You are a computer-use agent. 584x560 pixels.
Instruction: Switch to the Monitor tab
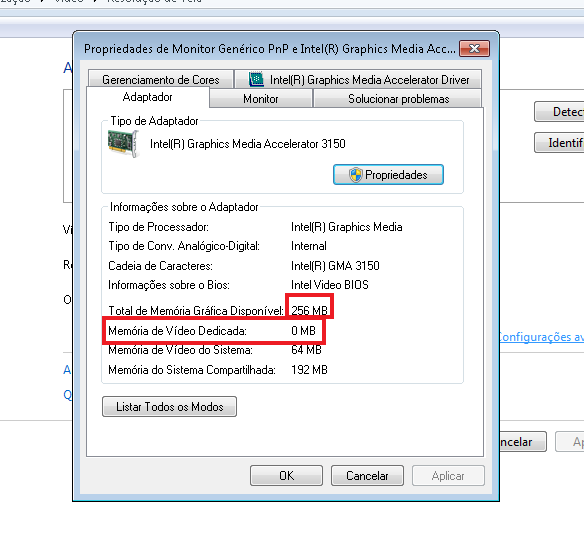pos(261,99)
